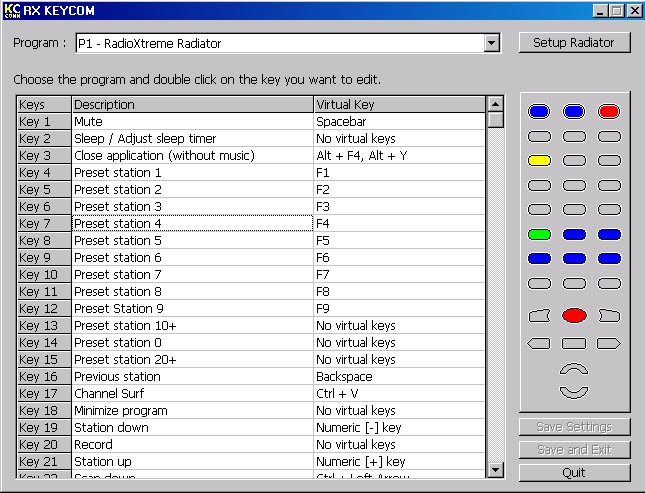Image resolution: width=645 pixels, height=493 pixels.
Task: Select the 'Preset station 20+' cell
Action: pos(193,359)
